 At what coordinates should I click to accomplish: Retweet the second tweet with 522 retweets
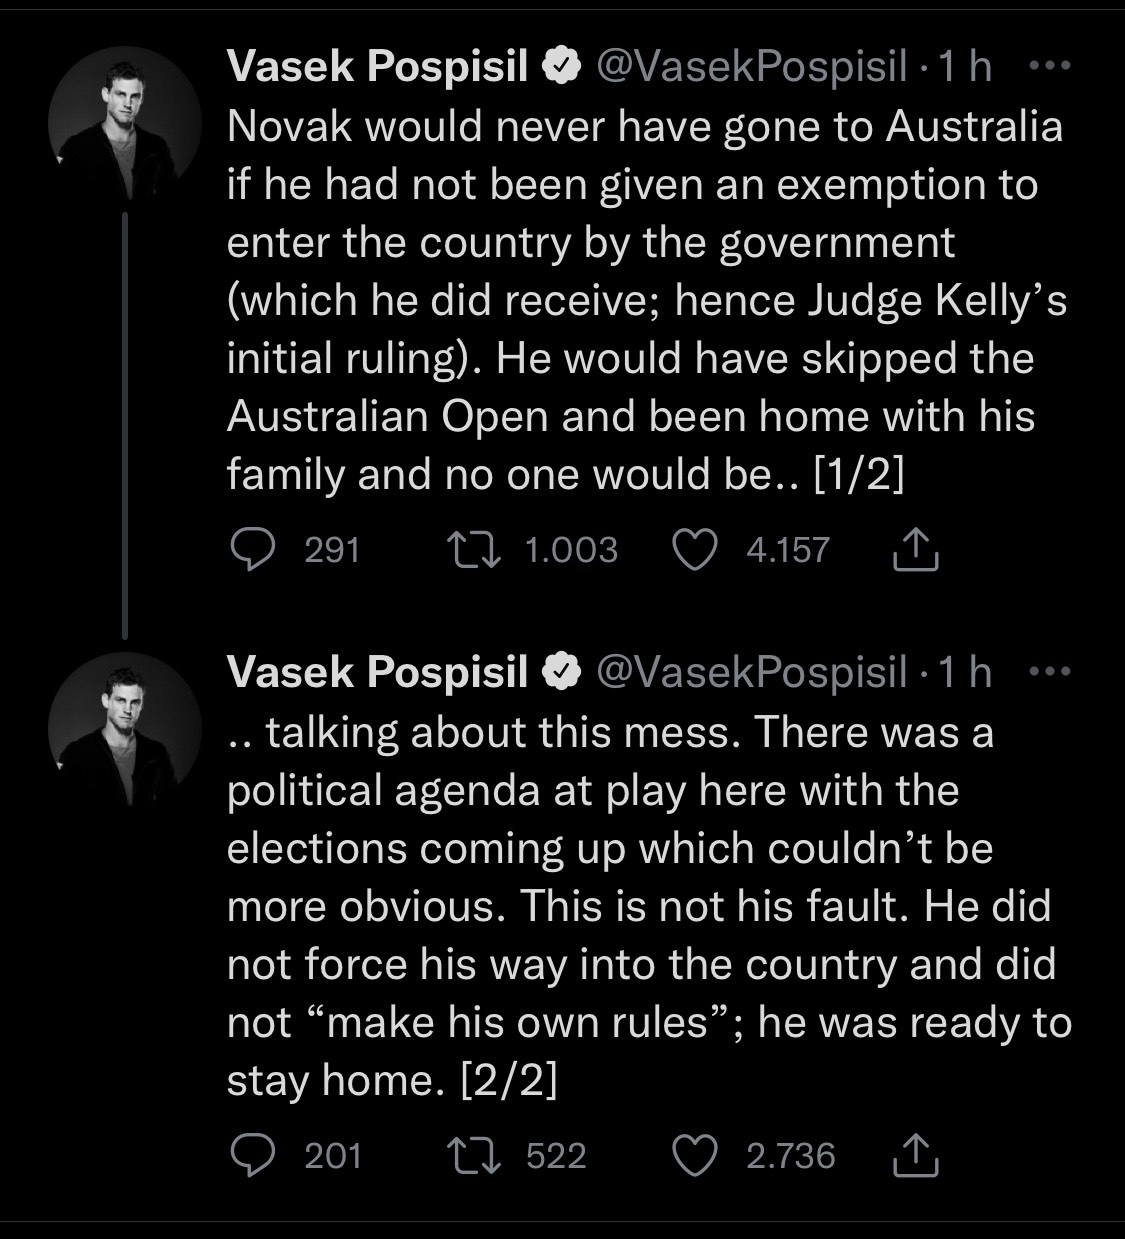[x=466, y=1156]
